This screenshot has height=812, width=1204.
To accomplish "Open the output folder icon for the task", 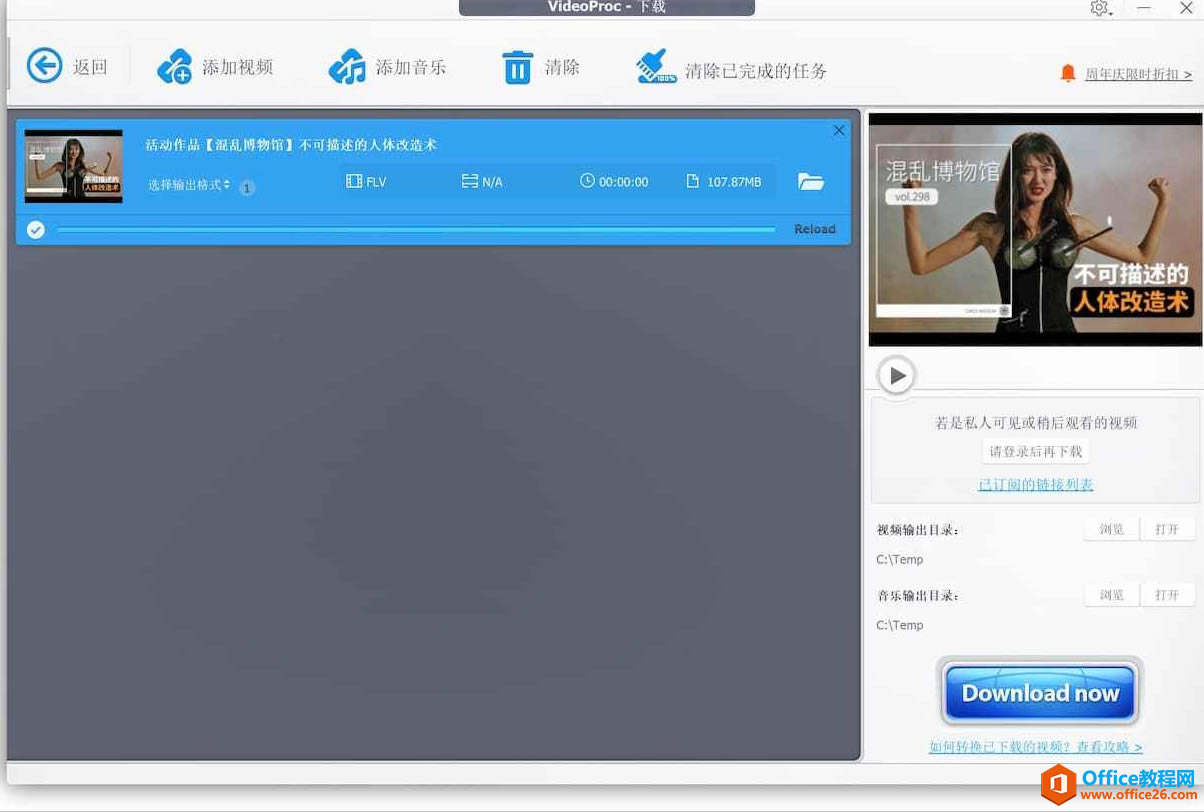I will [x=811, y=181].
